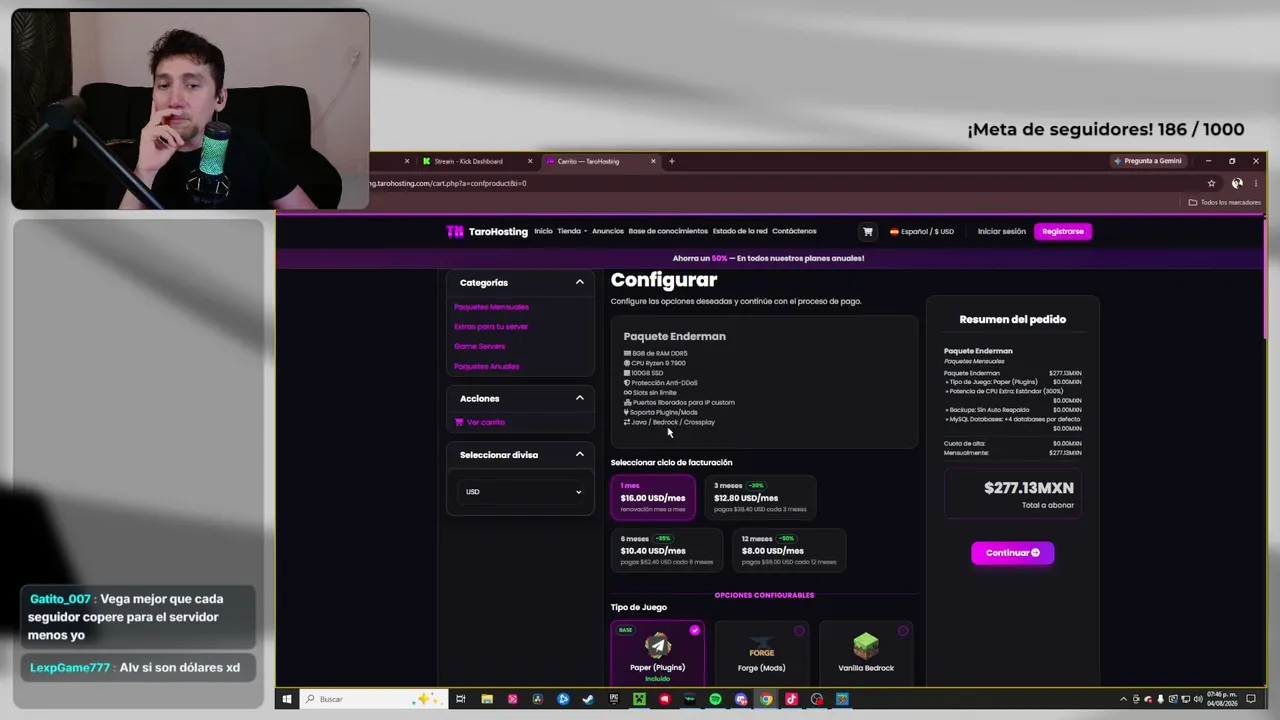Open File Explorer from the taskbar
The height and width of the screenshot is (720, 1280).
pyautogui.click(x=486, y=699)
